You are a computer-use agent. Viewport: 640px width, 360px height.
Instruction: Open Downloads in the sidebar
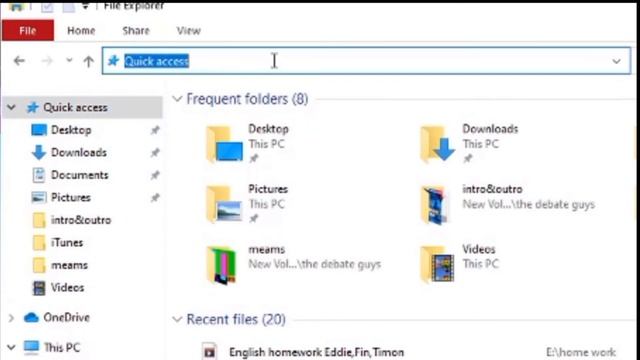coord(79,153)
